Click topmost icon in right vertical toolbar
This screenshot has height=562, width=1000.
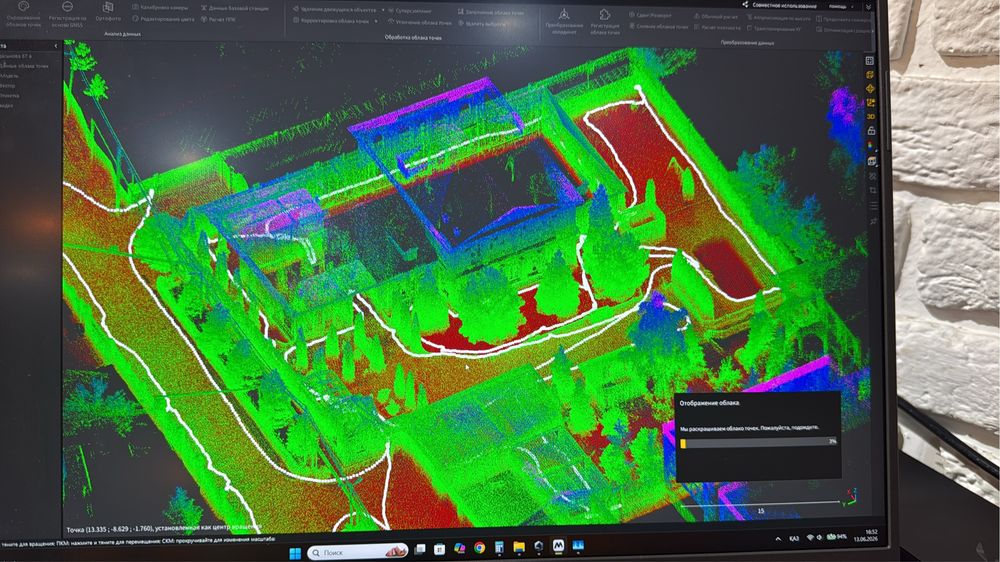(x=869, y=61)
